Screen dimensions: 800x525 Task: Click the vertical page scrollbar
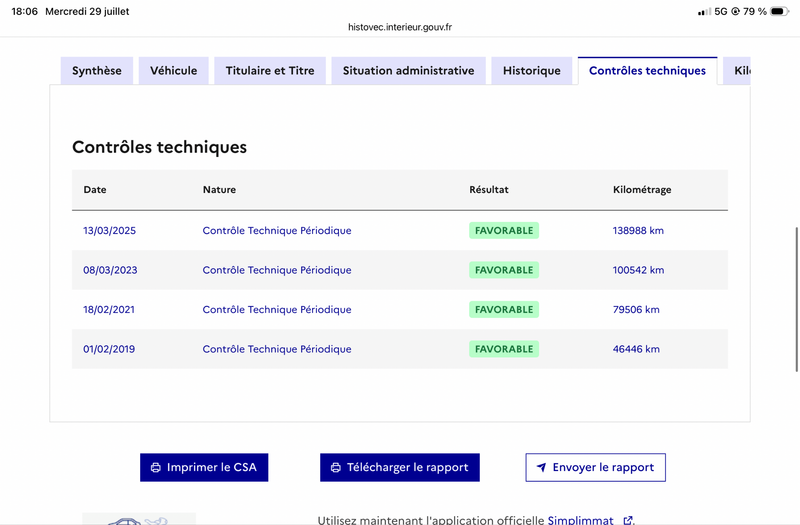click(797, 299)
